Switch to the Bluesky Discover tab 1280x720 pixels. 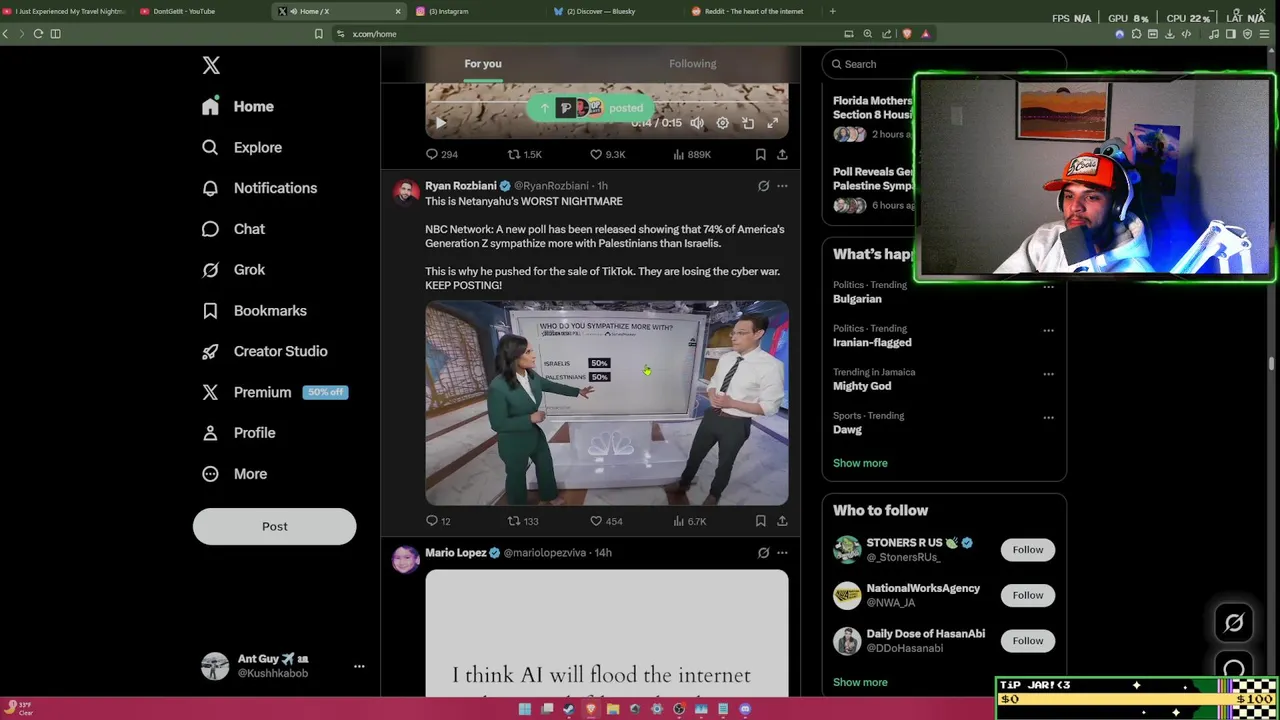(x=613, y=11)
